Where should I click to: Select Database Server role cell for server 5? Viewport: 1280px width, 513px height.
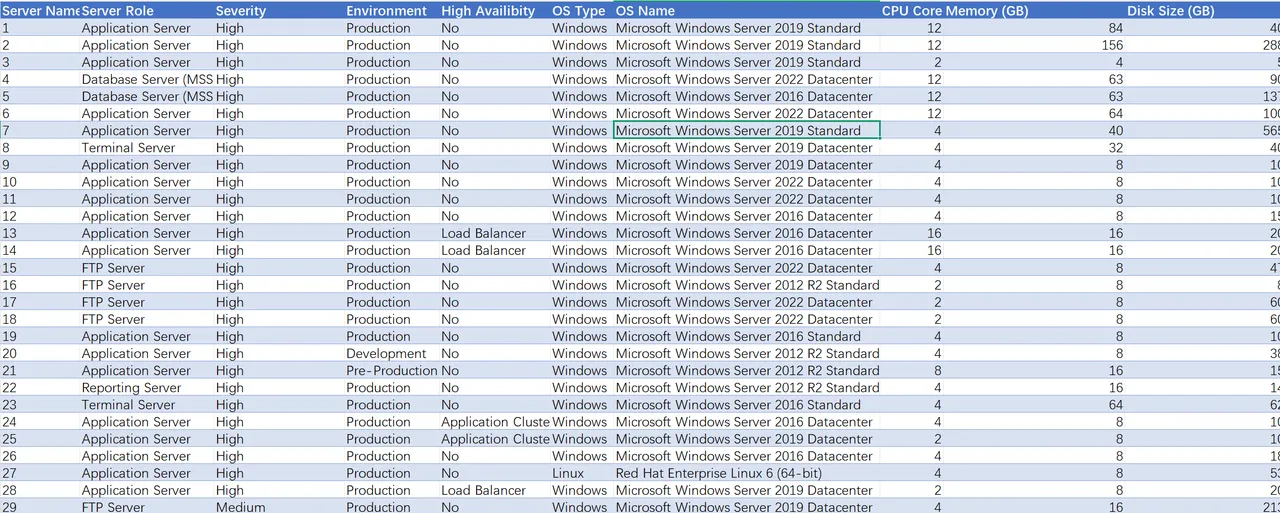(146, 97)
